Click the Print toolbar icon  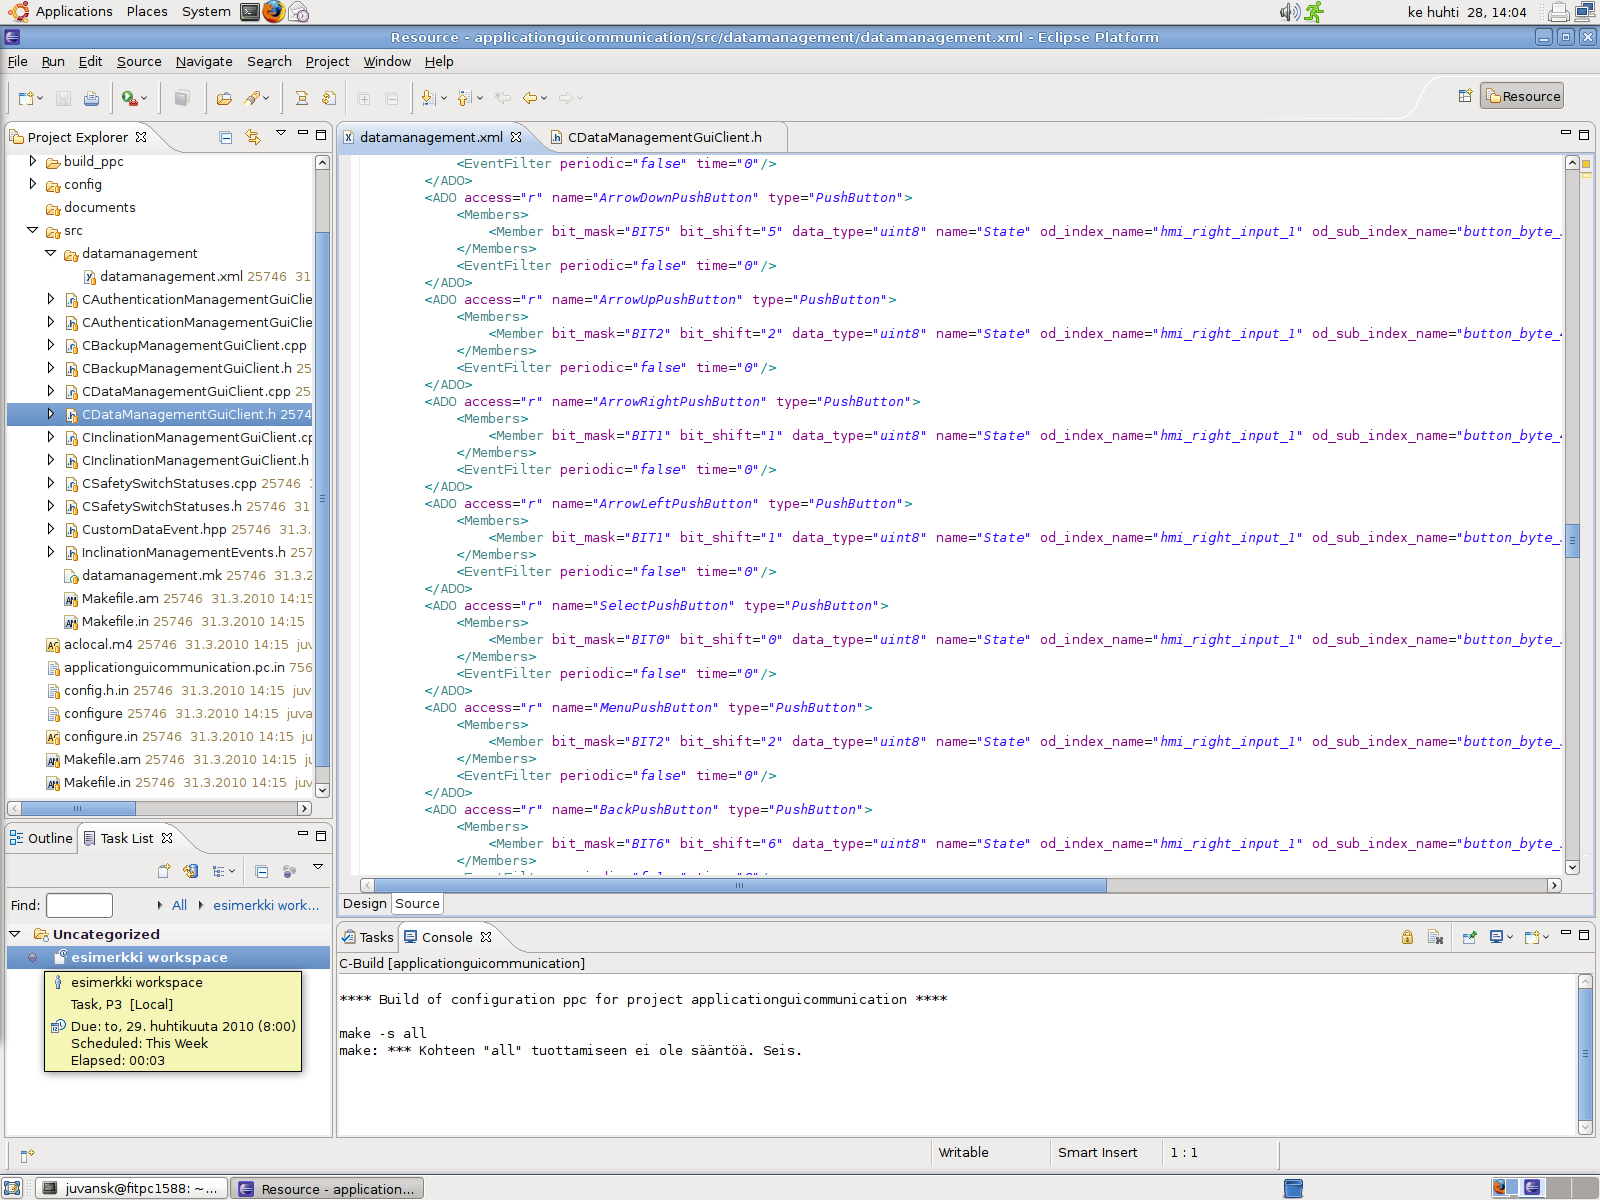91,98
